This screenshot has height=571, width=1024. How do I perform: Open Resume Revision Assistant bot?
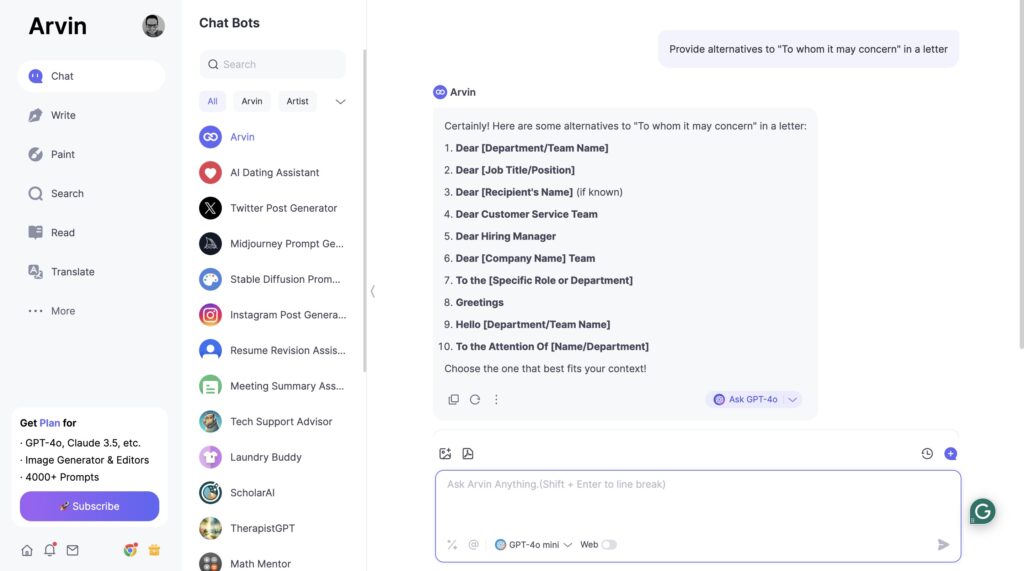click(x=272, y=350)
